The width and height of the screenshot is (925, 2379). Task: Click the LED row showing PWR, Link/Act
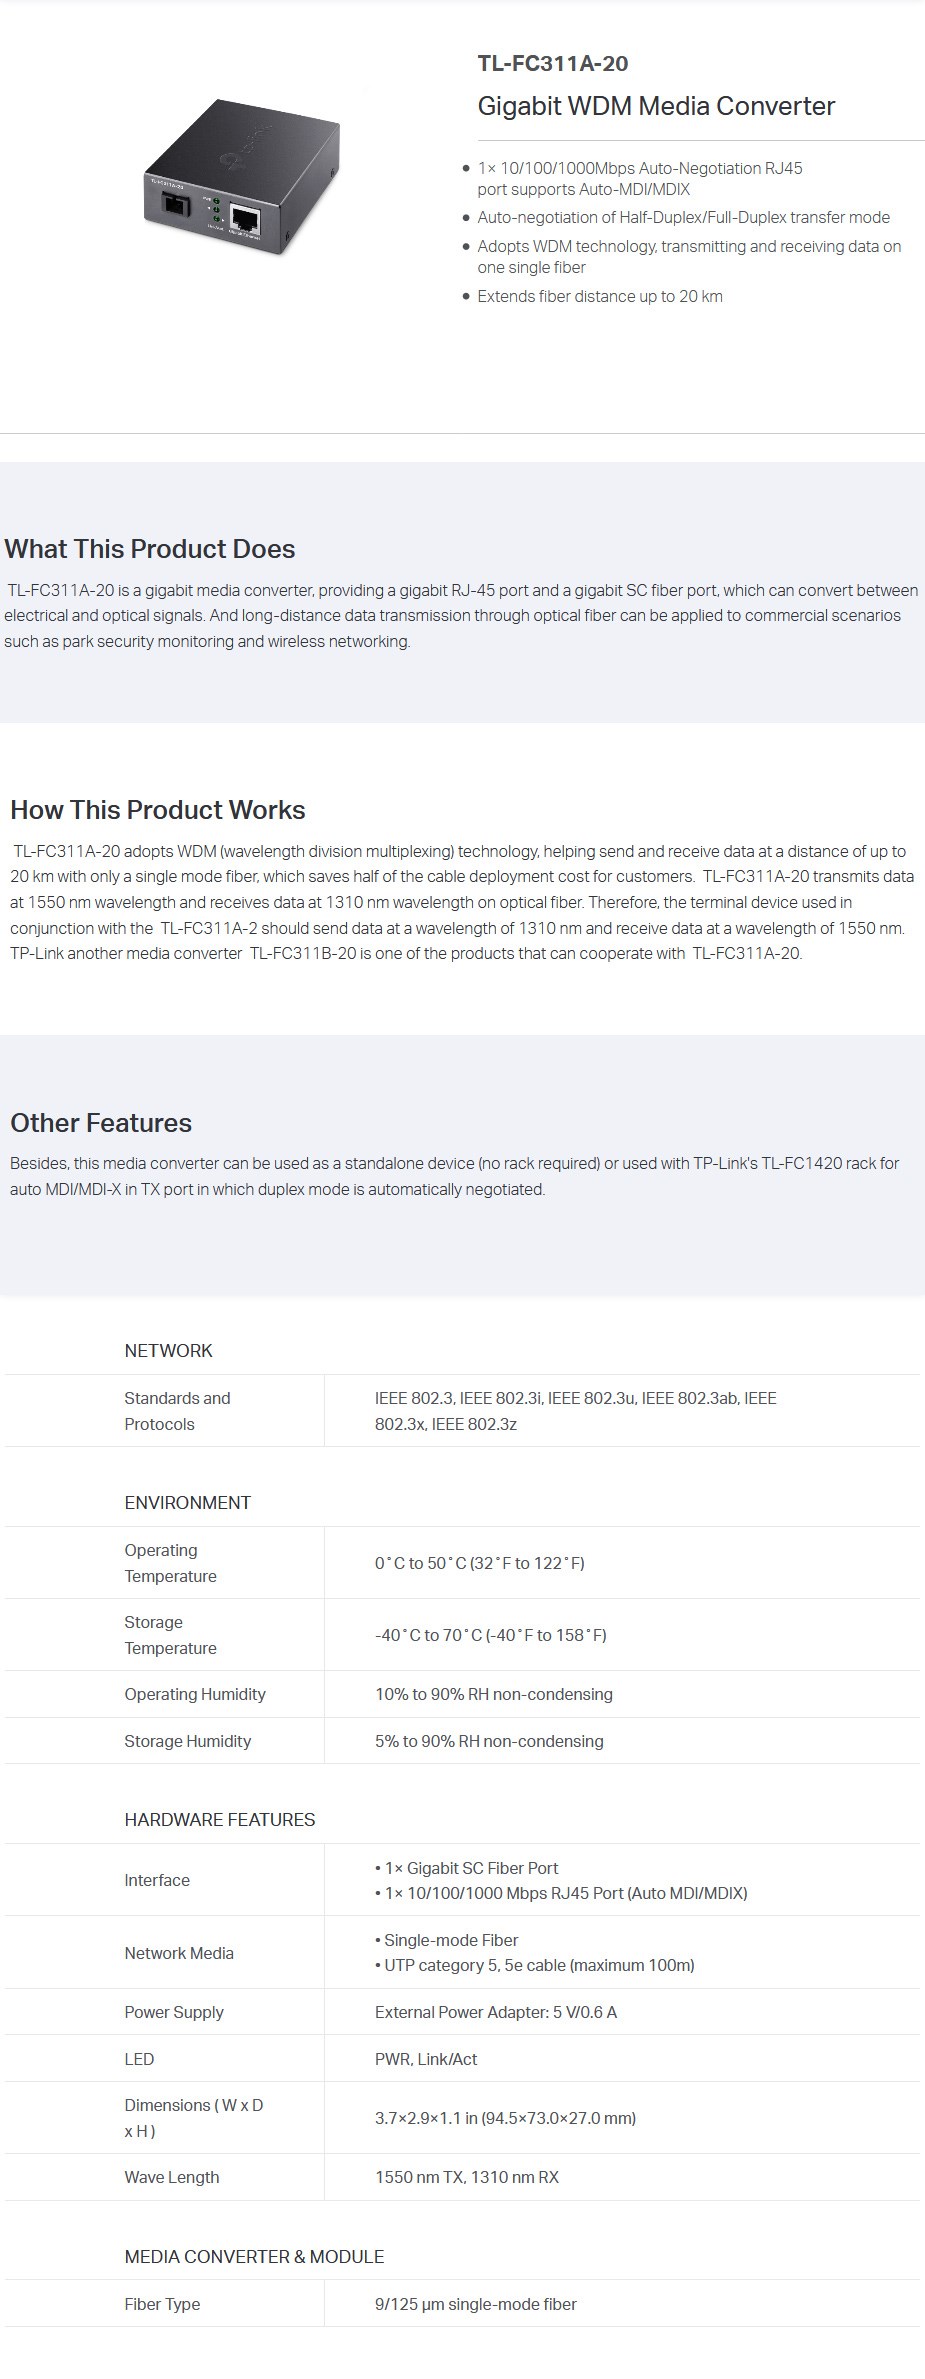(462, 2059)
